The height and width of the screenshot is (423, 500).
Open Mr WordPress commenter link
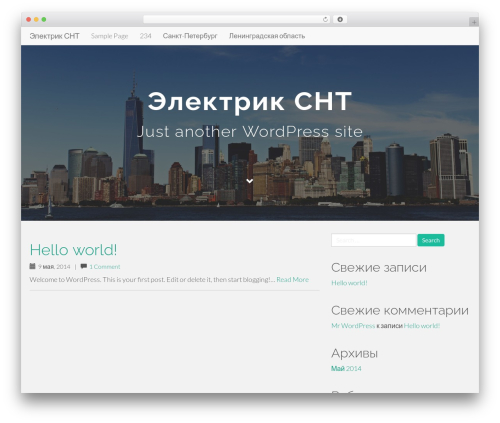pos(353,326)
